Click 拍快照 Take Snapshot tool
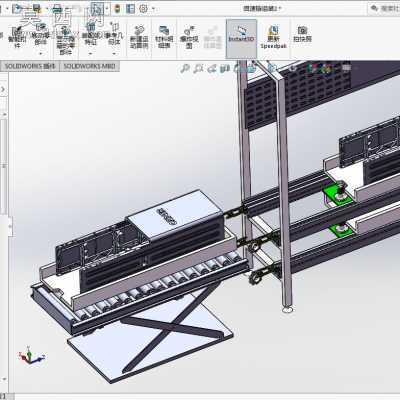400x400 pixels. pos(302,34)
